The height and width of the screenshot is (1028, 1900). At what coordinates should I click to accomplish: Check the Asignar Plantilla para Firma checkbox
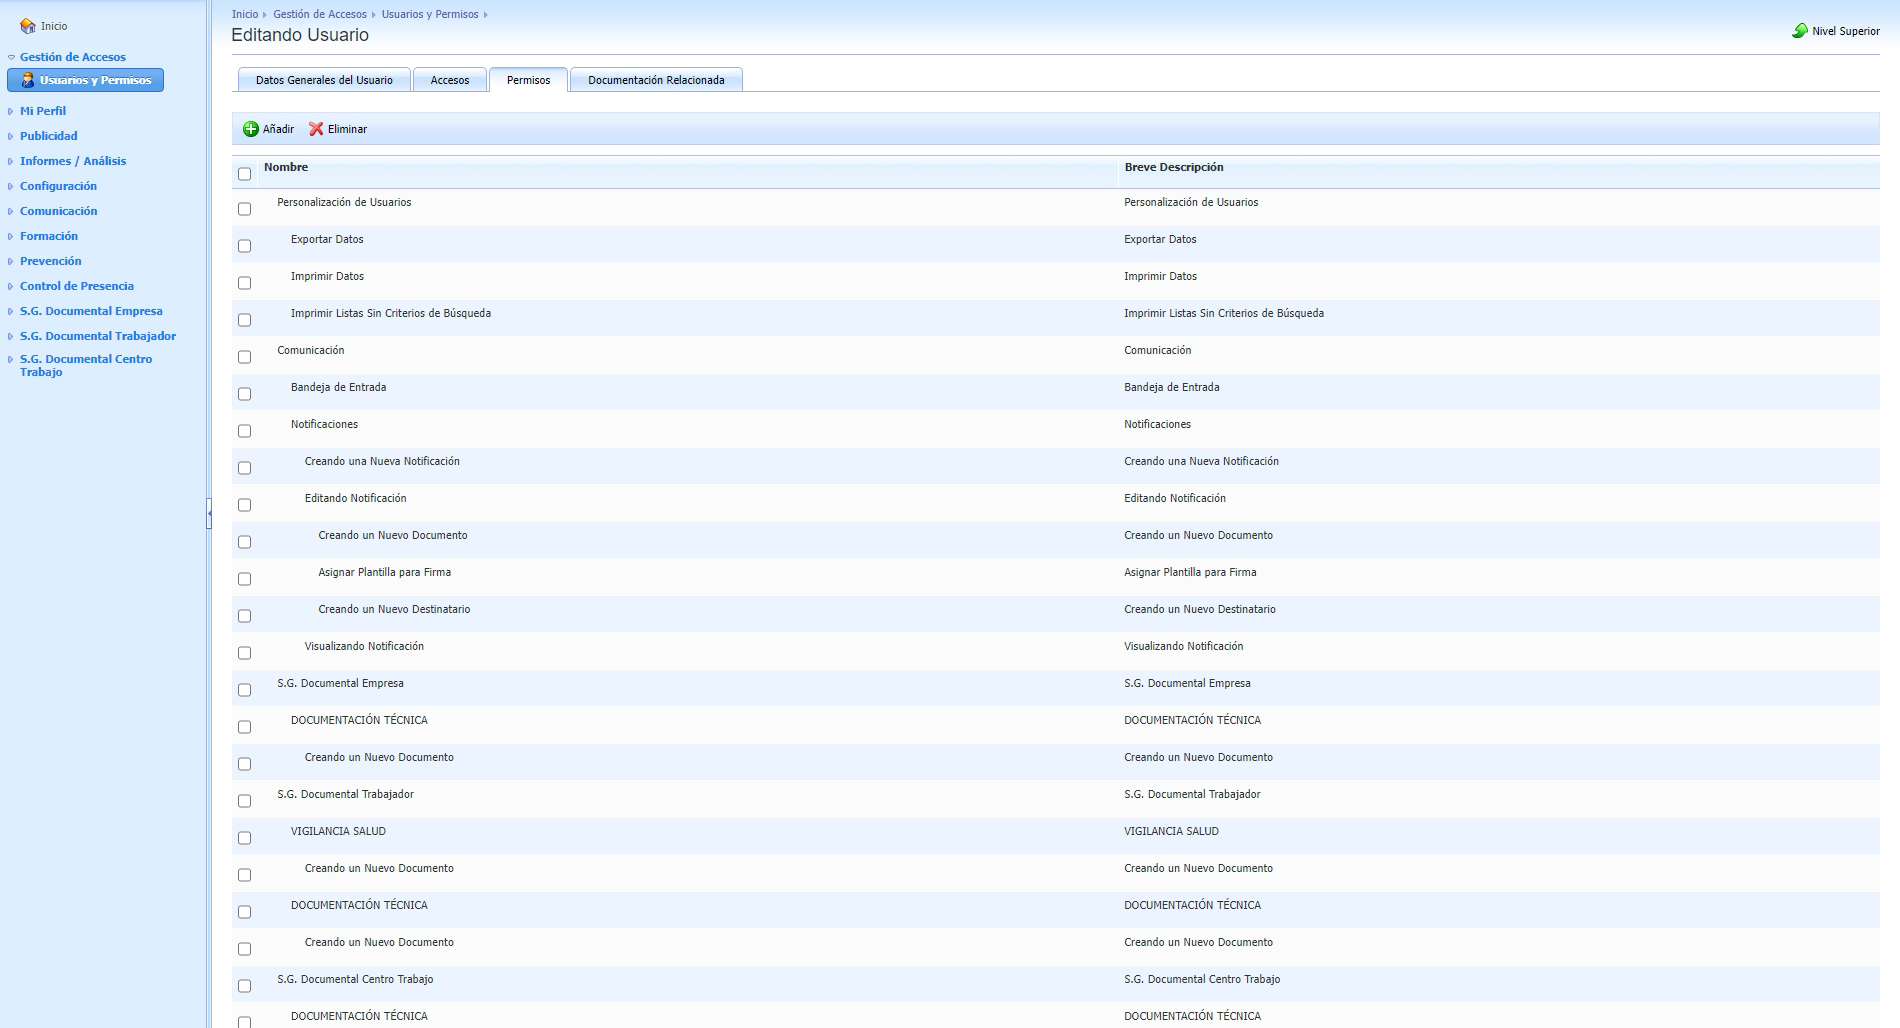click(x=244, y=579)
